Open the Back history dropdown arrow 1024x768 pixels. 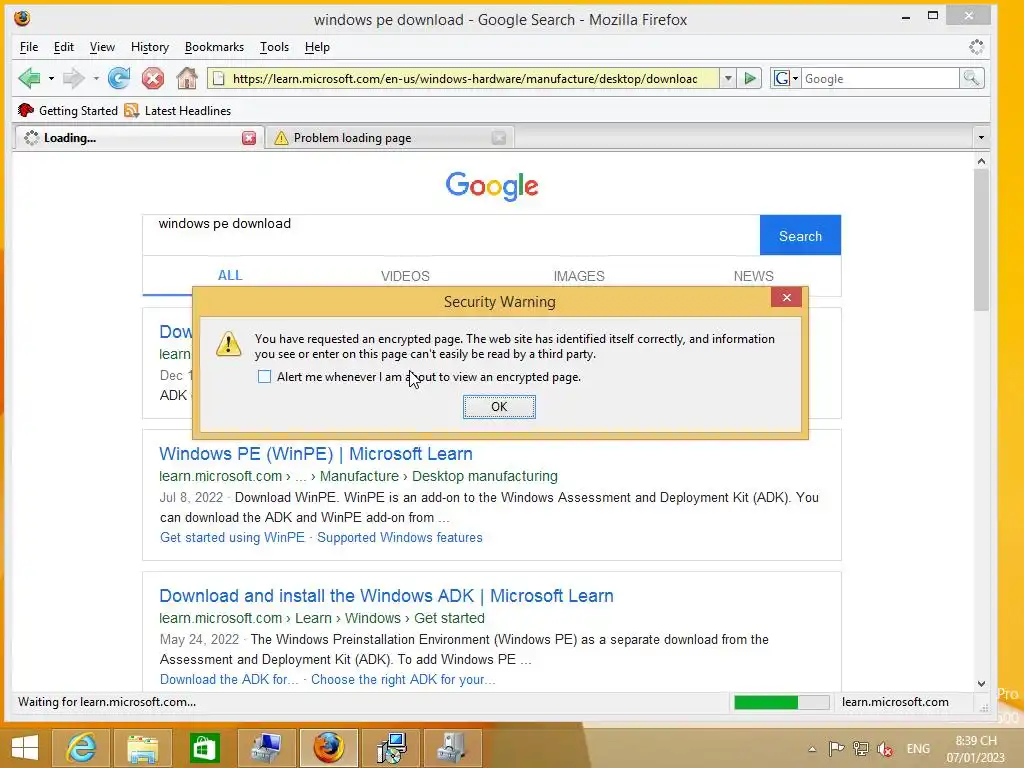click(51, 79)
